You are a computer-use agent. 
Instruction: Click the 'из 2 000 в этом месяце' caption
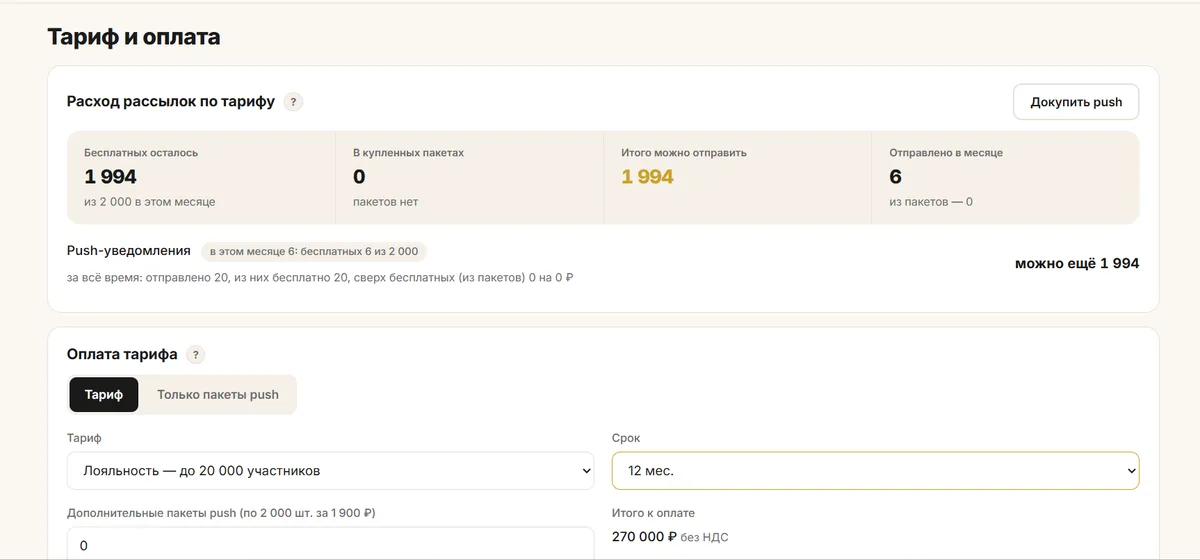click(149, 202)
